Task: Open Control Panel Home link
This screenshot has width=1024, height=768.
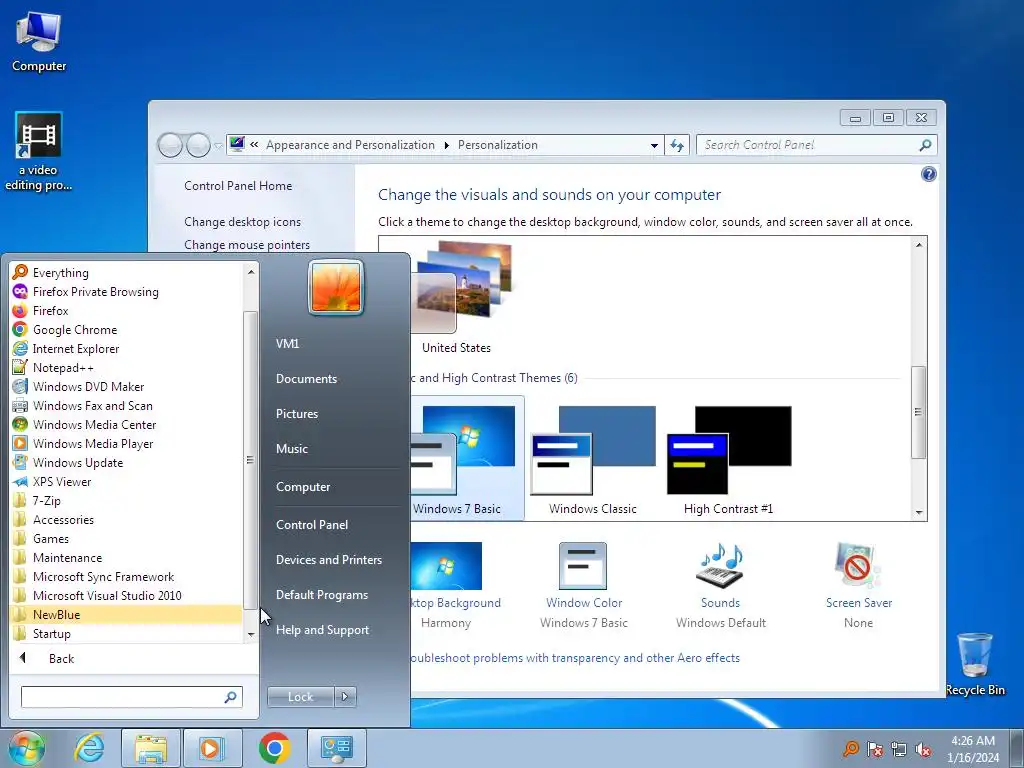Action: tap(238, 185)
